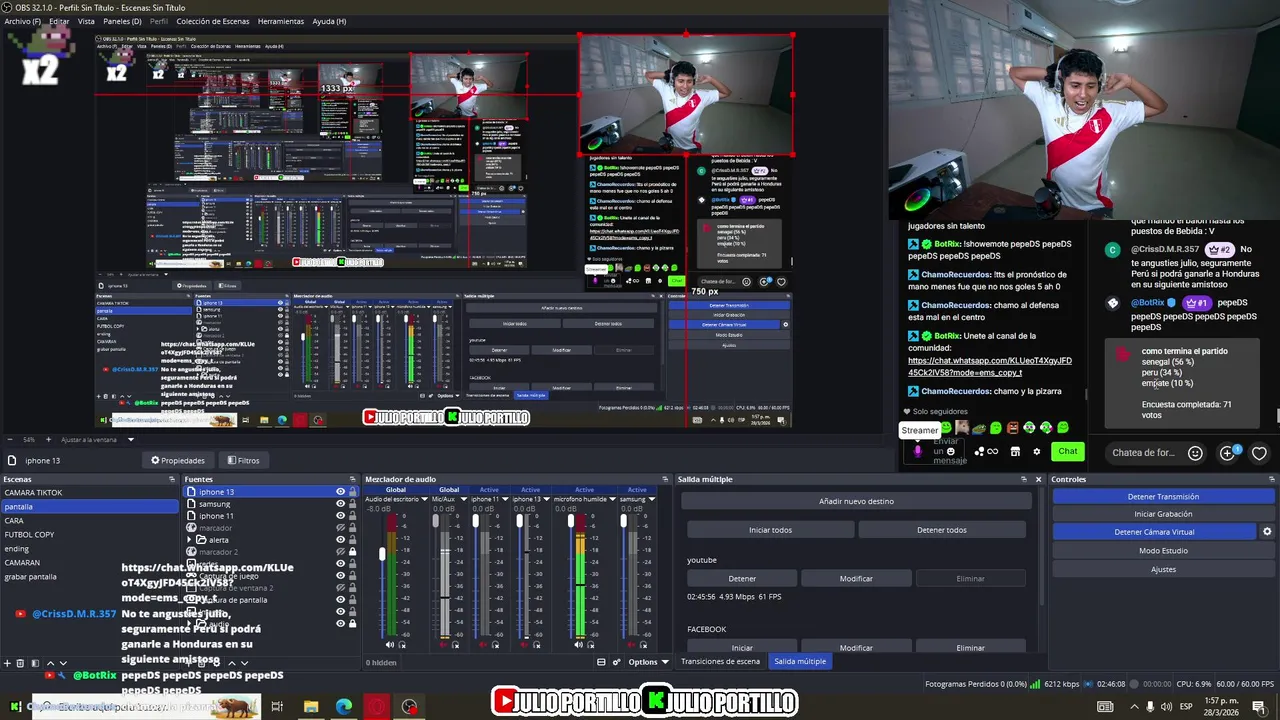Open Propiedades for iphone 13
This screenshot has height=720, width=1280.
coord(178,460)
